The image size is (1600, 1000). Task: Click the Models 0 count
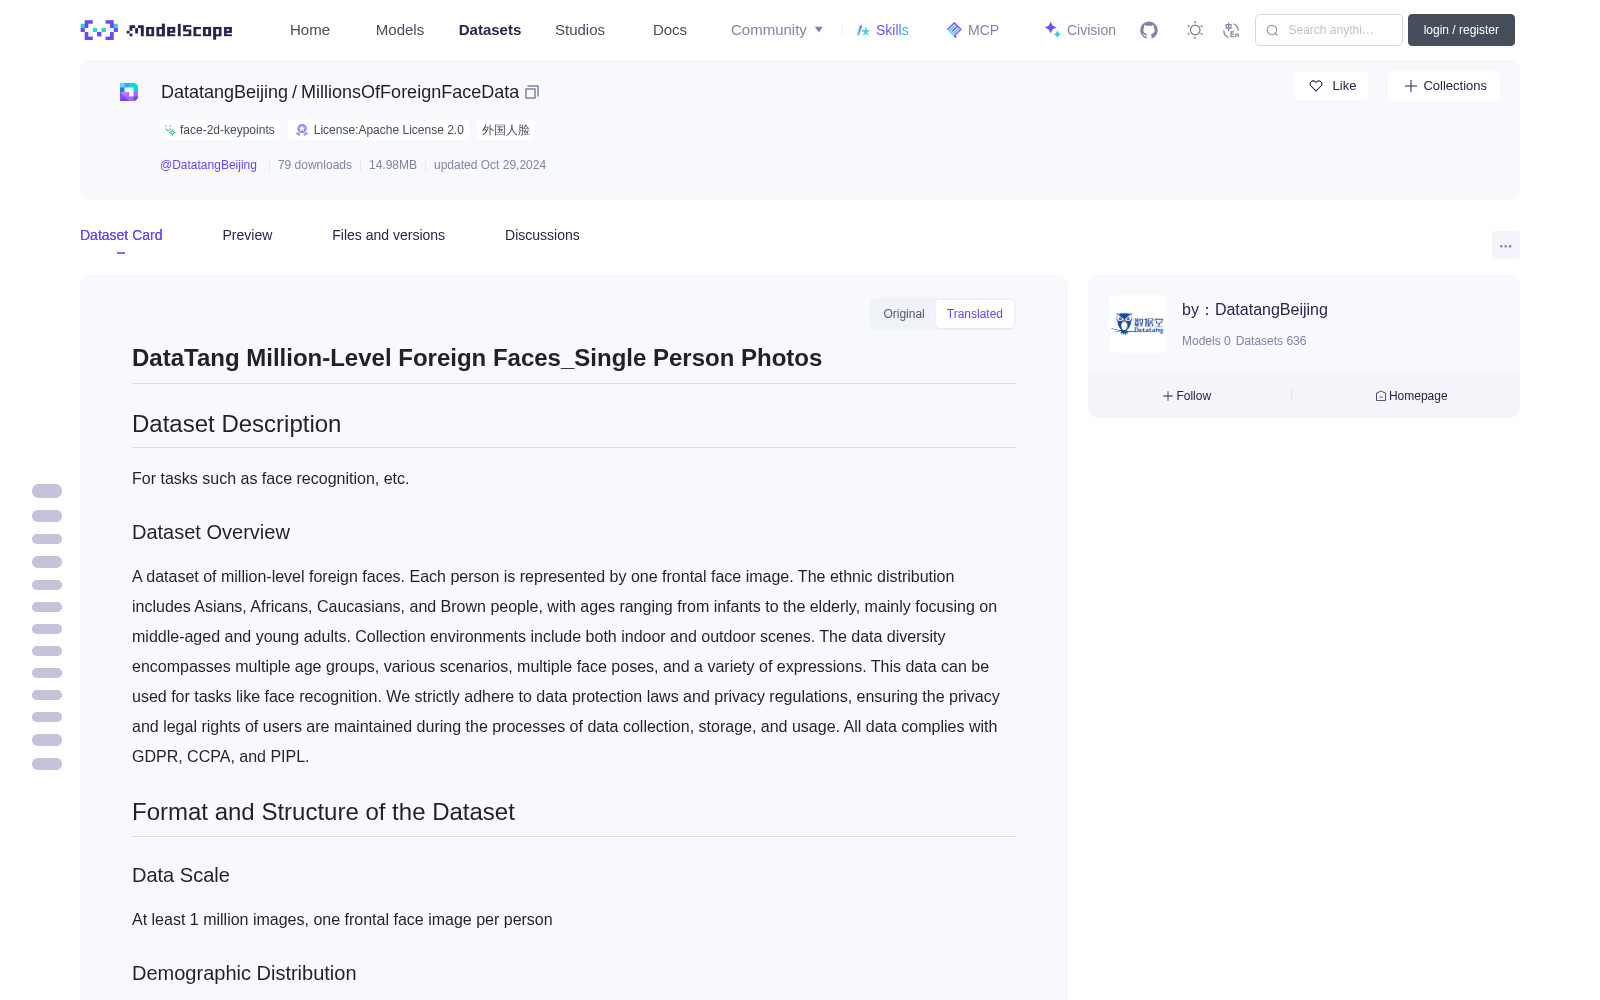pyautogui.click(x=1206, y=341)
